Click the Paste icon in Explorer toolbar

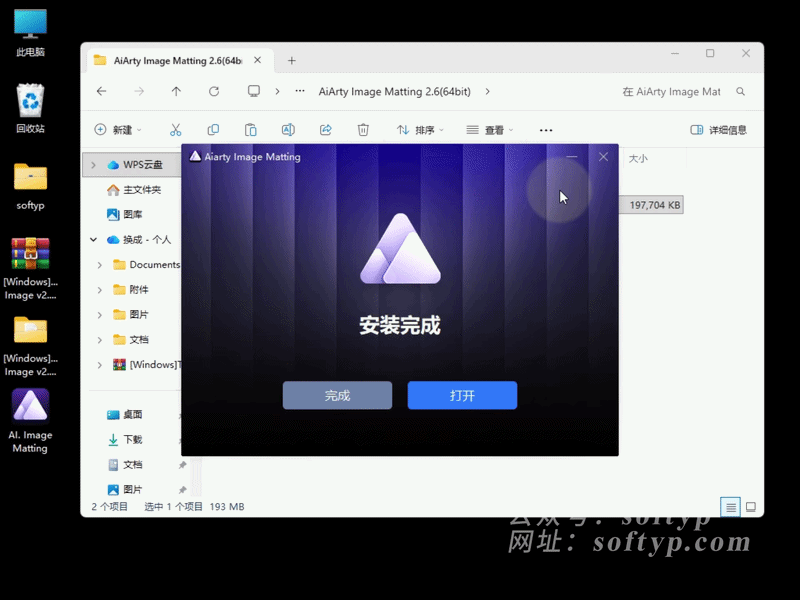coord(251,130)
